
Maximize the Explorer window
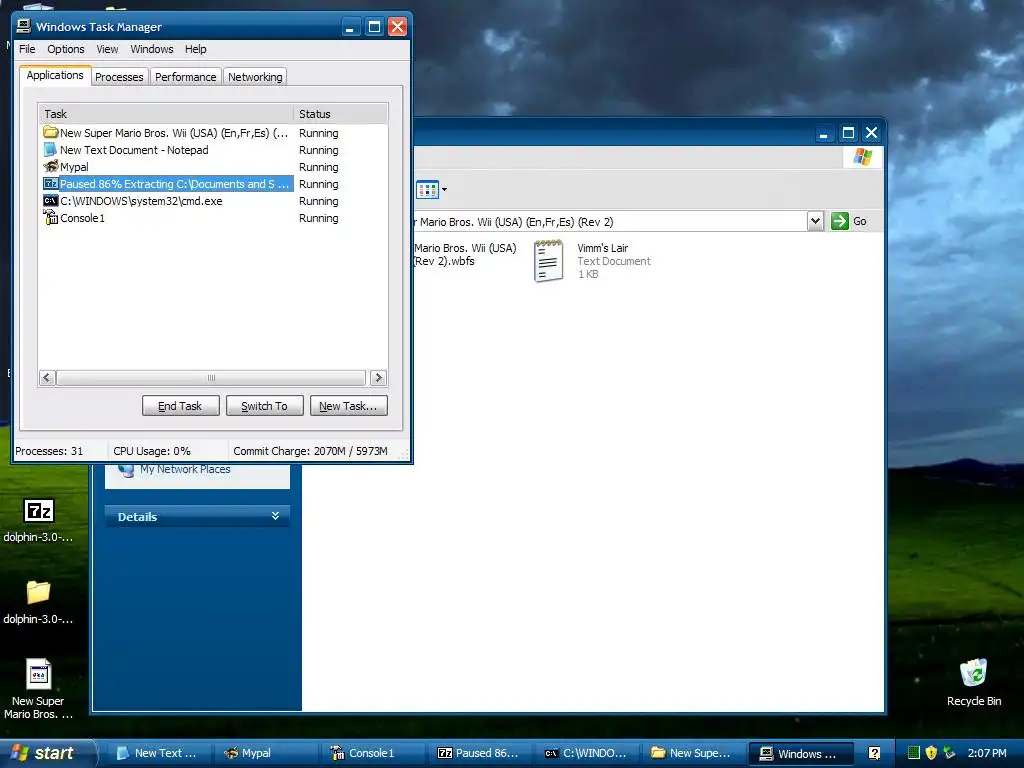[x=848, y=133]
